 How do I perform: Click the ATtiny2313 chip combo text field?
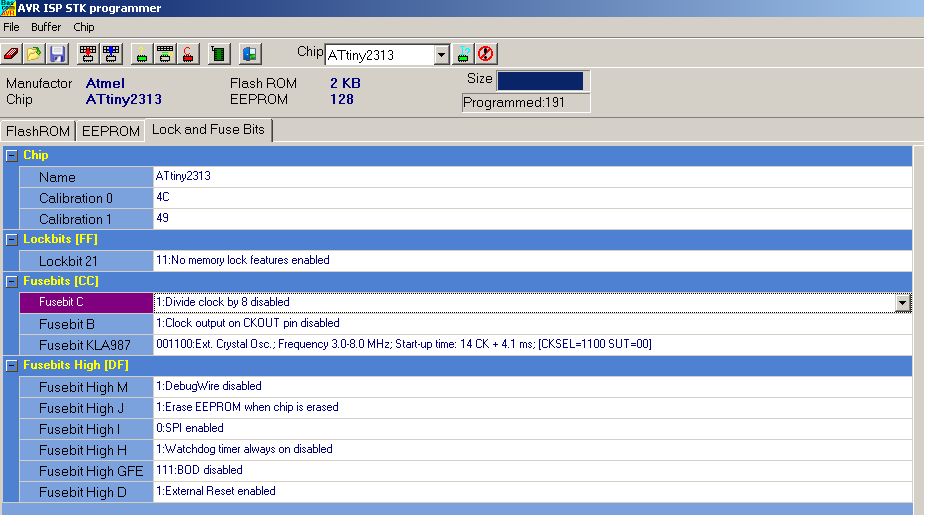coord(380,55)
